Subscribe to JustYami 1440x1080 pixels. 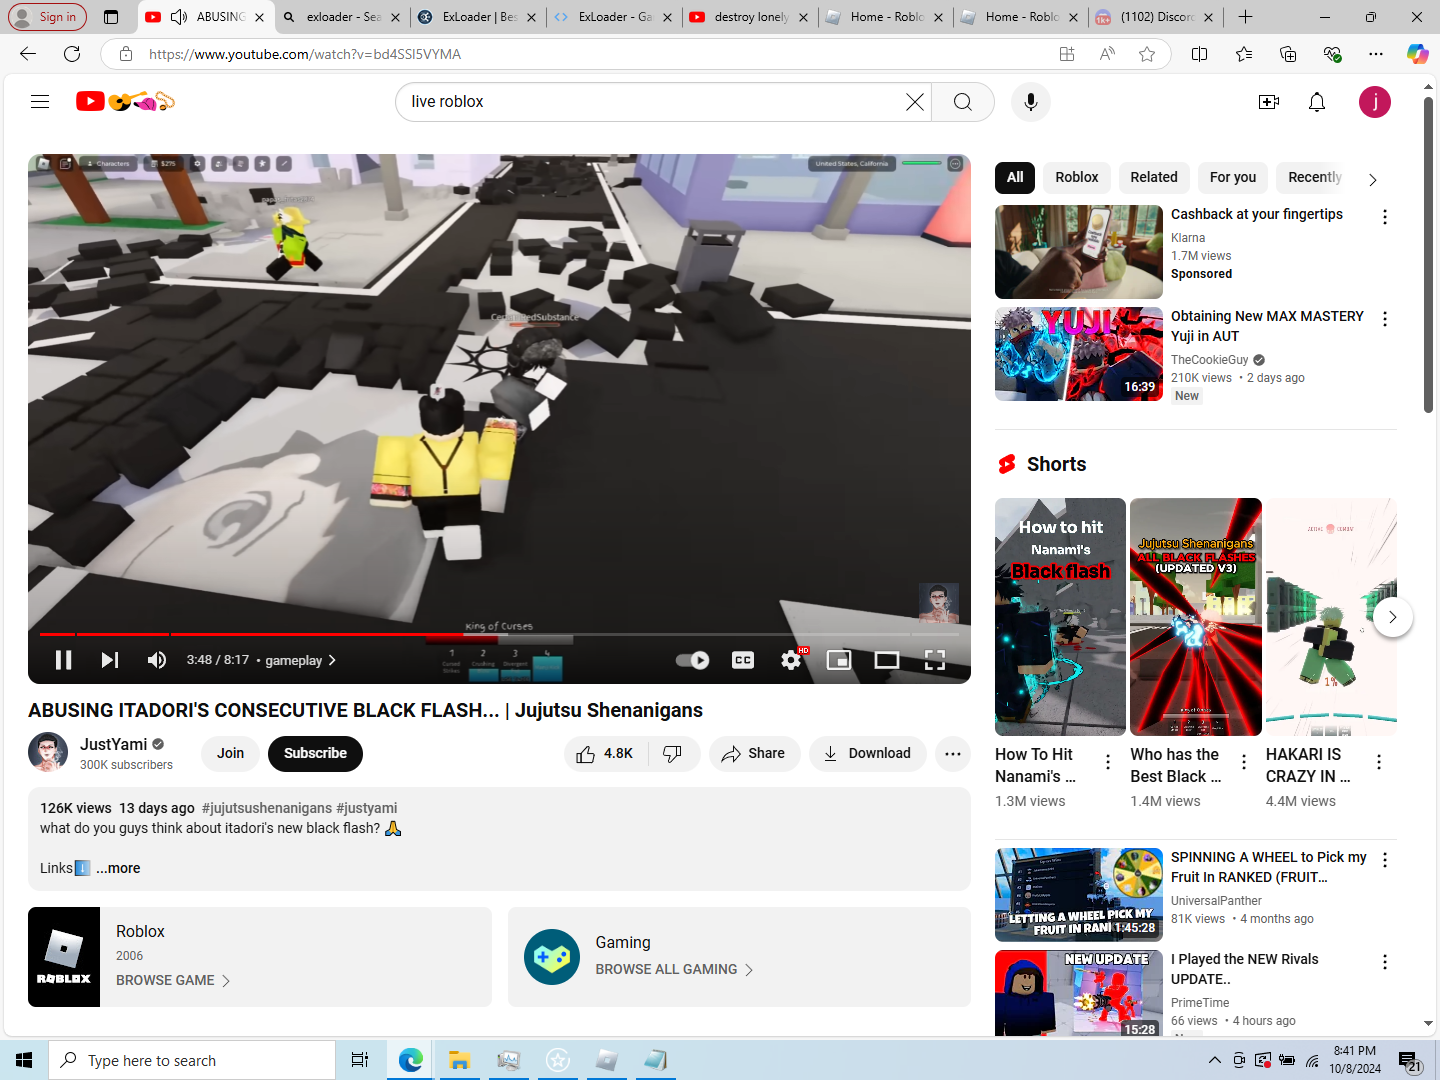315,754
